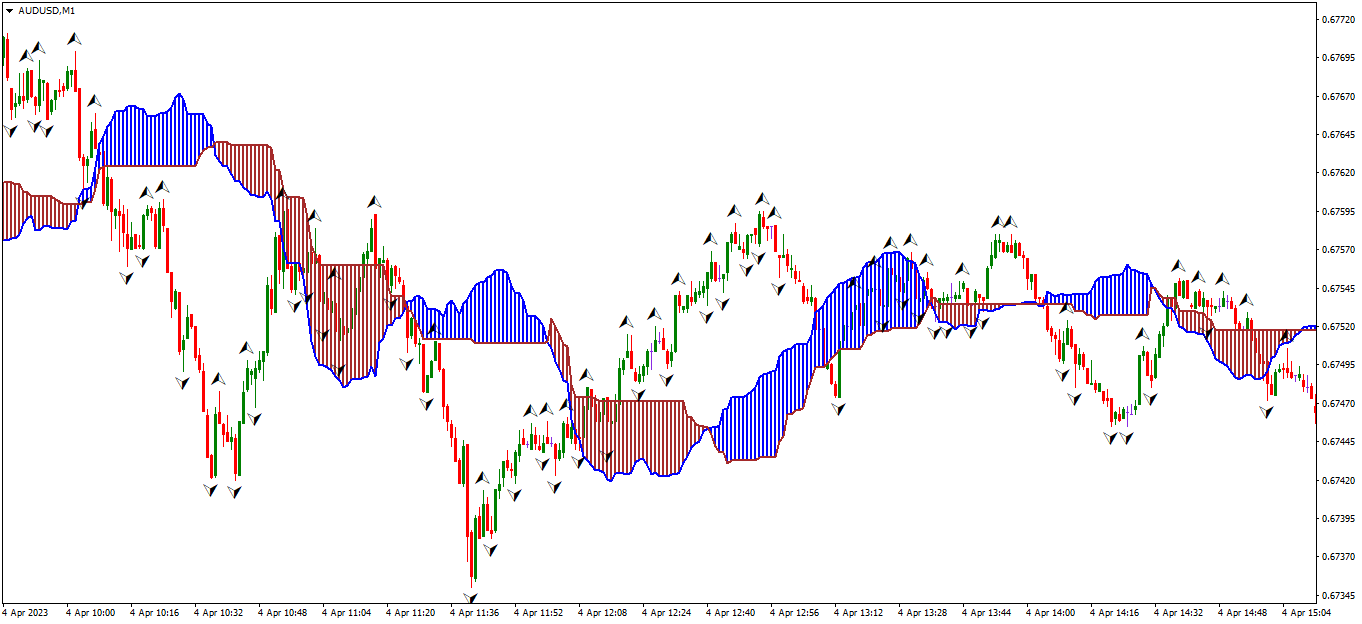1362x624 pixels.
Task: Click the 4 Apr 14:16 time label
Action: (1114, 612)
